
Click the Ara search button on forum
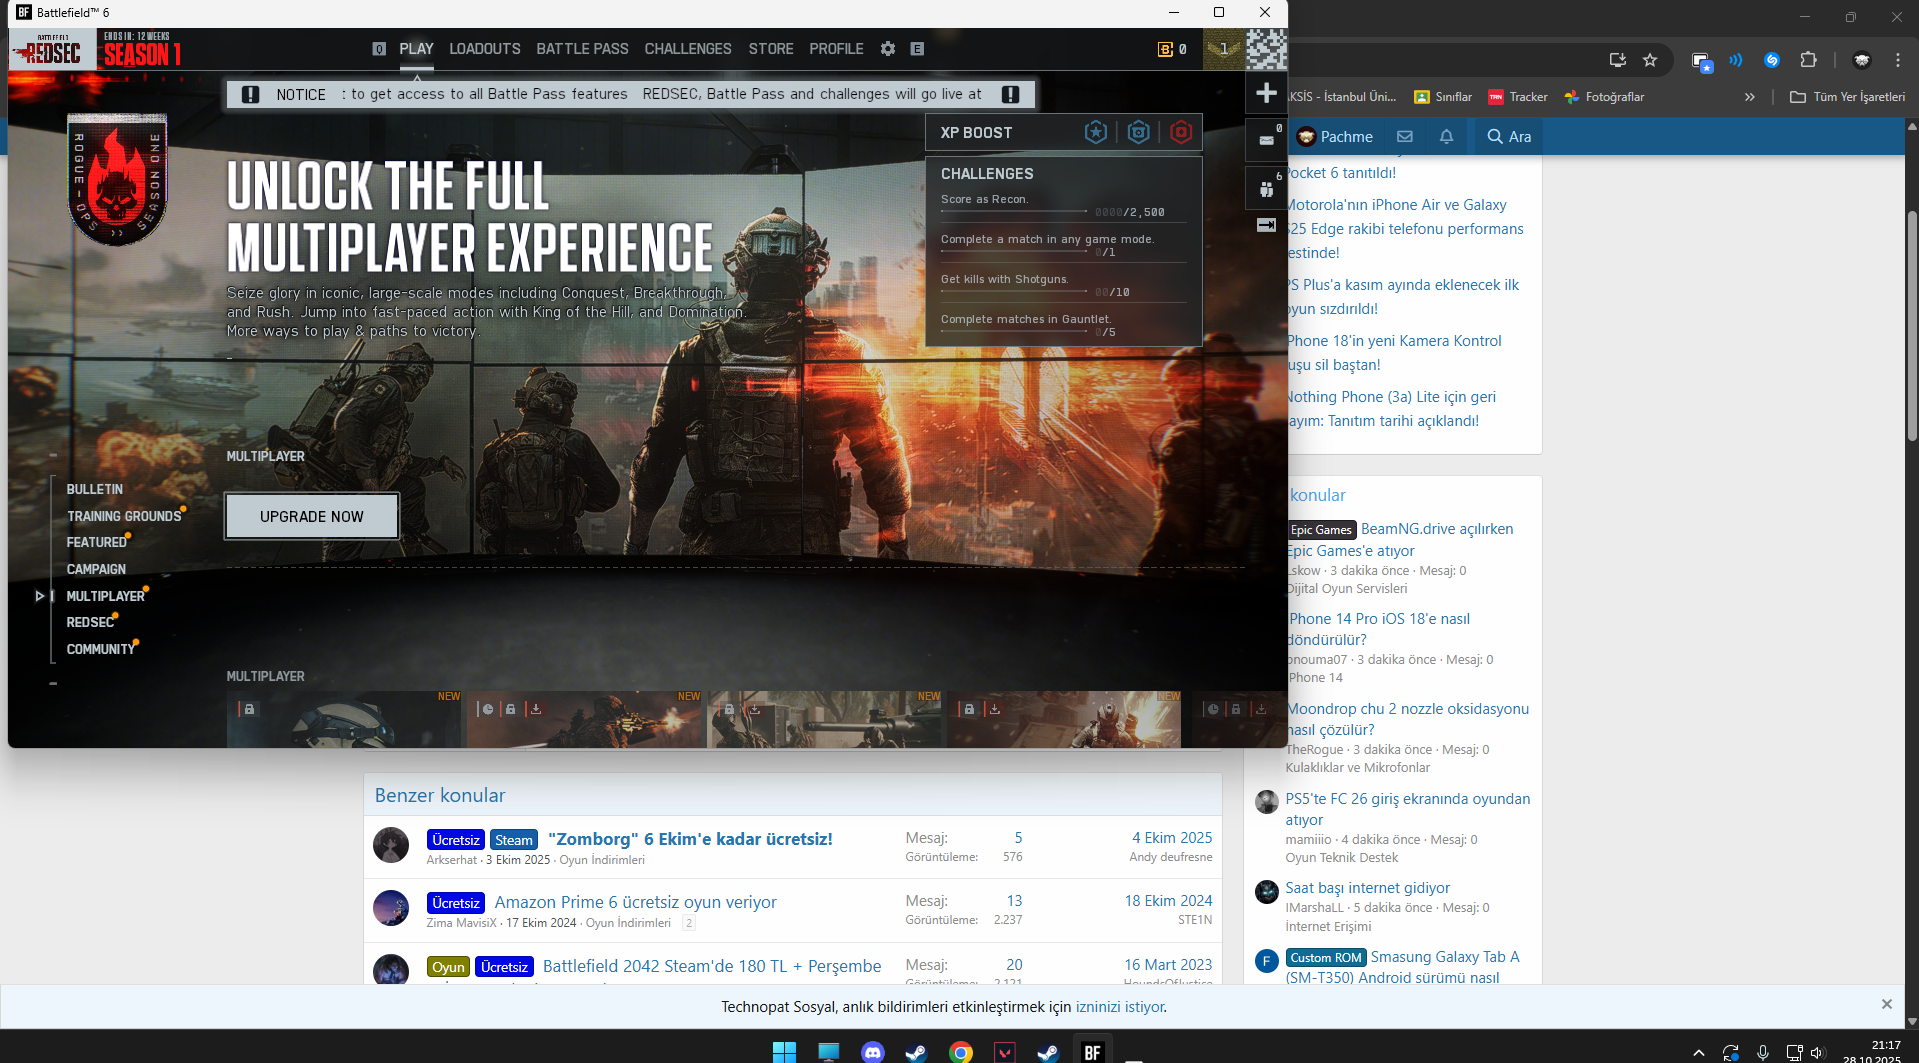pyautogui.click(x=1509, y=137)
